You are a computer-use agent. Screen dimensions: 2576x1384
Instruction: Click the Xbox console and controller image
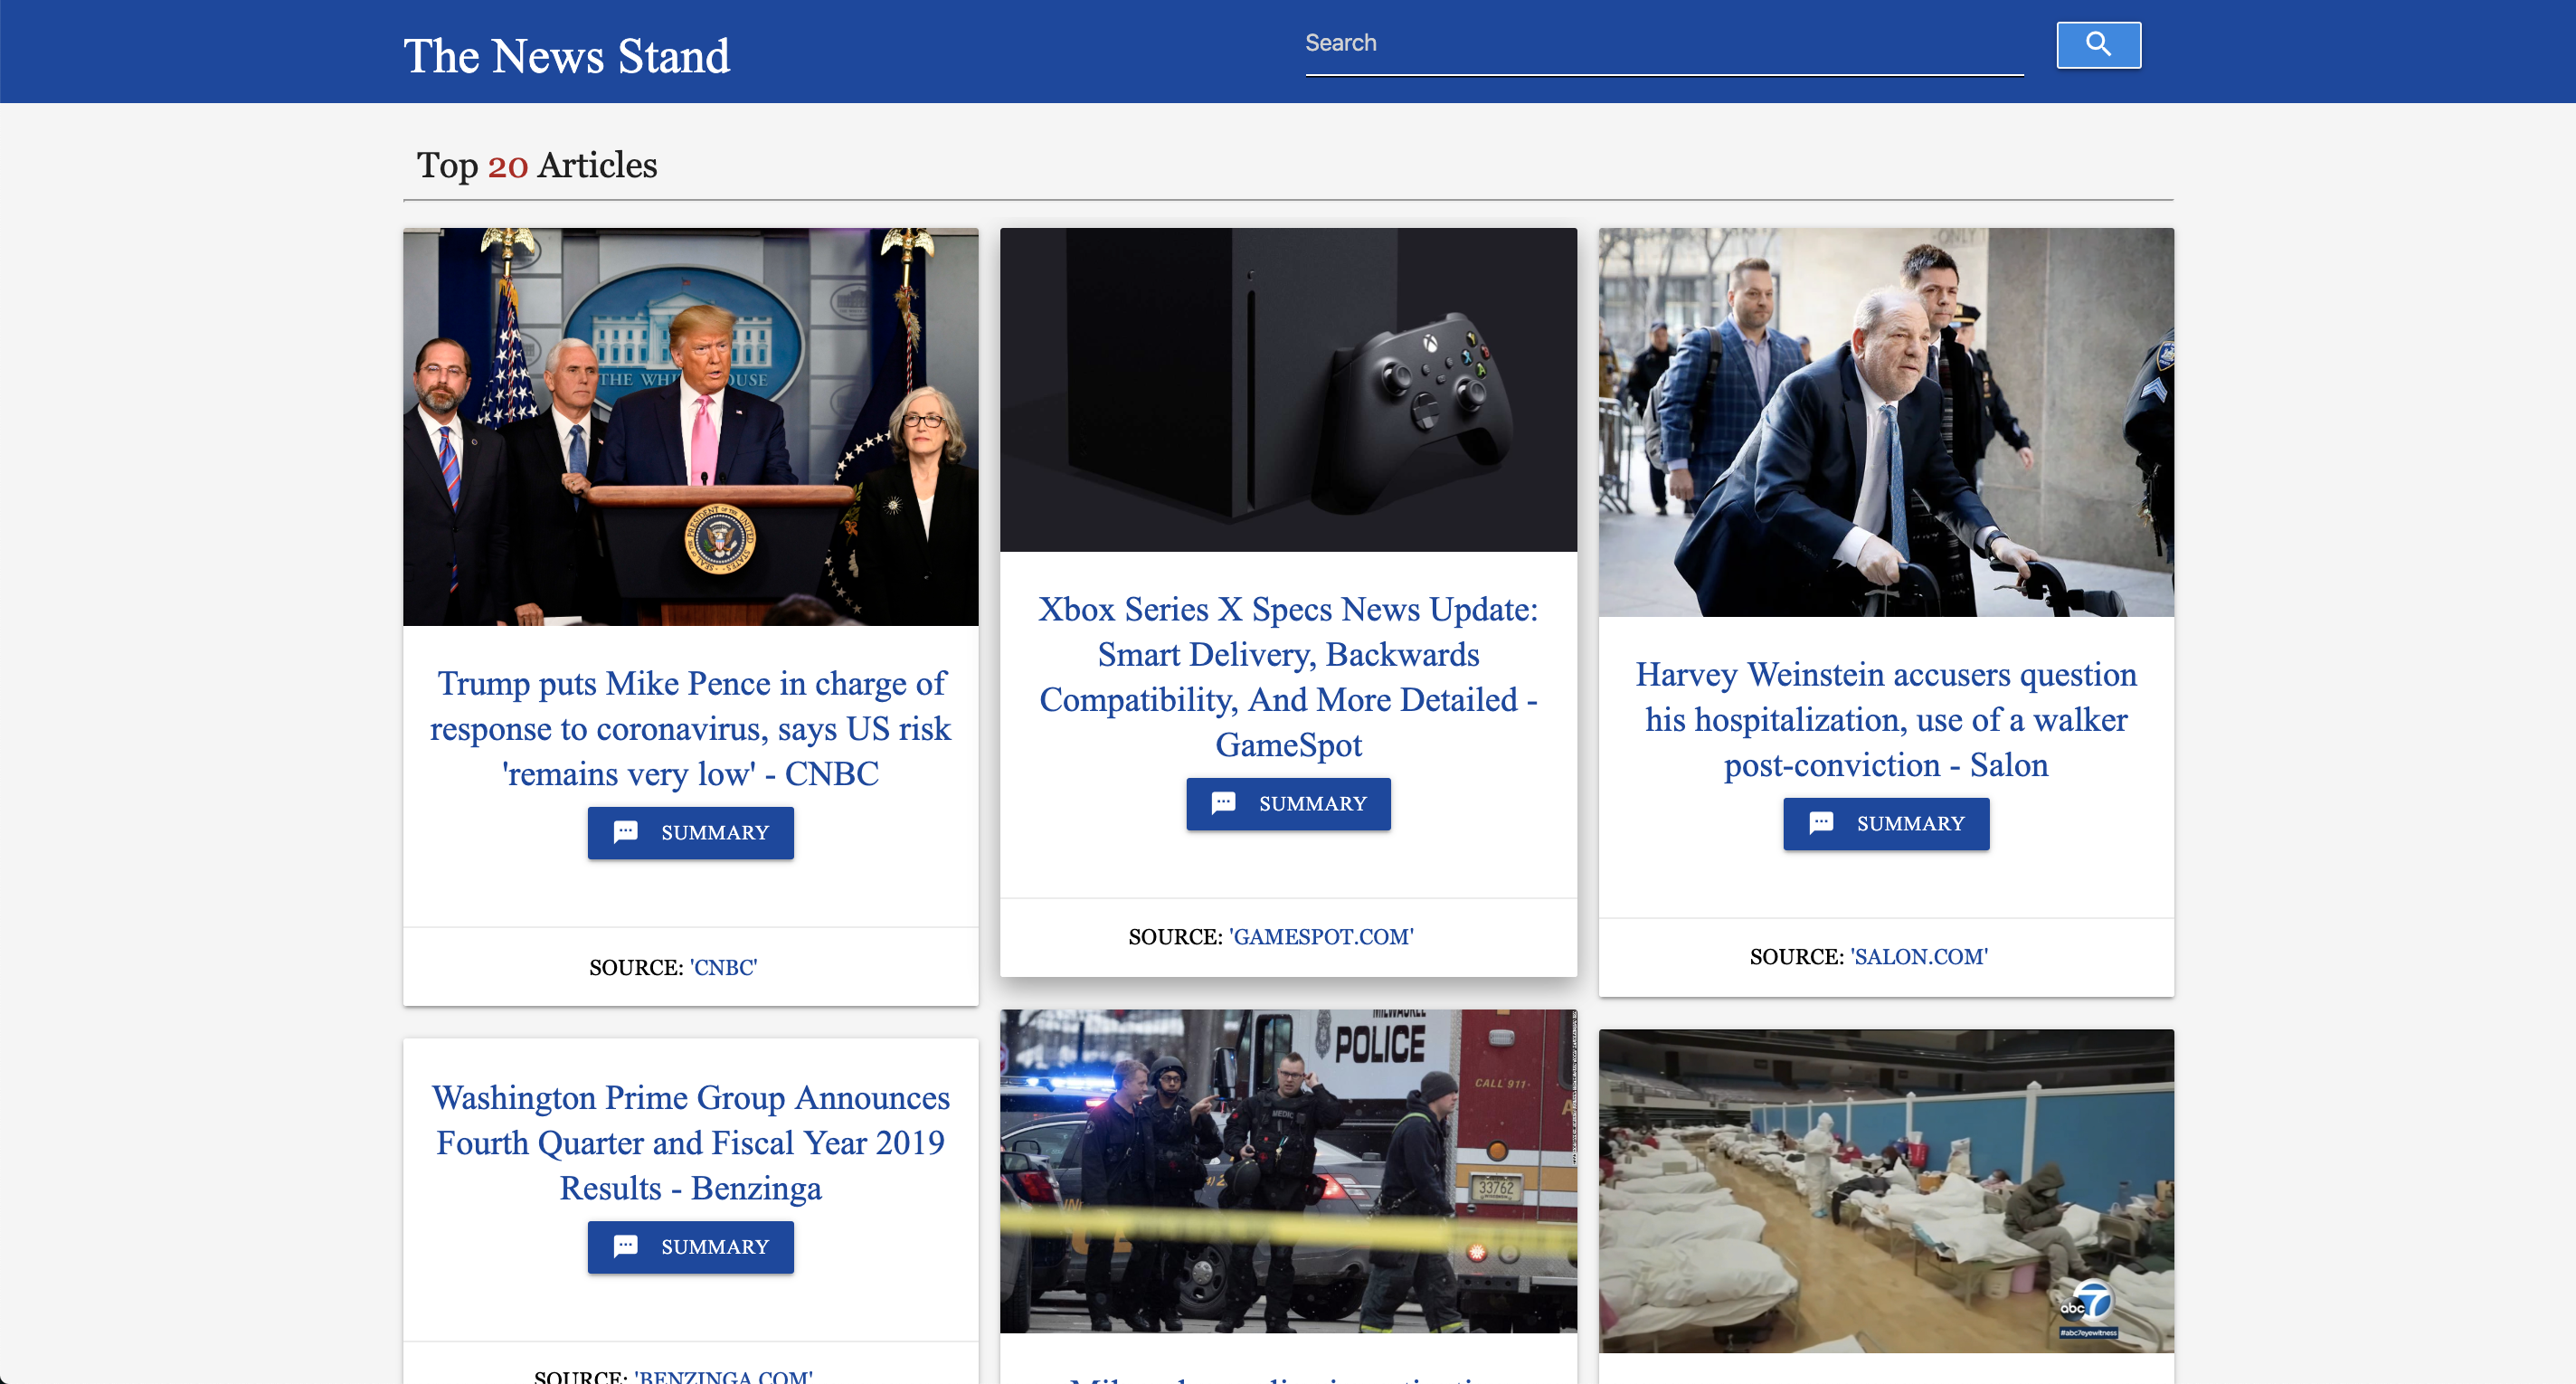[1288, 390]
